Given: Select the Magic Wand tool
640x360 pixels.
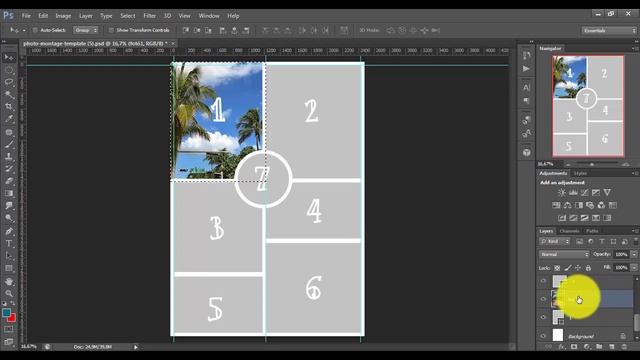Looking at the screenshot, I should 9,95.
